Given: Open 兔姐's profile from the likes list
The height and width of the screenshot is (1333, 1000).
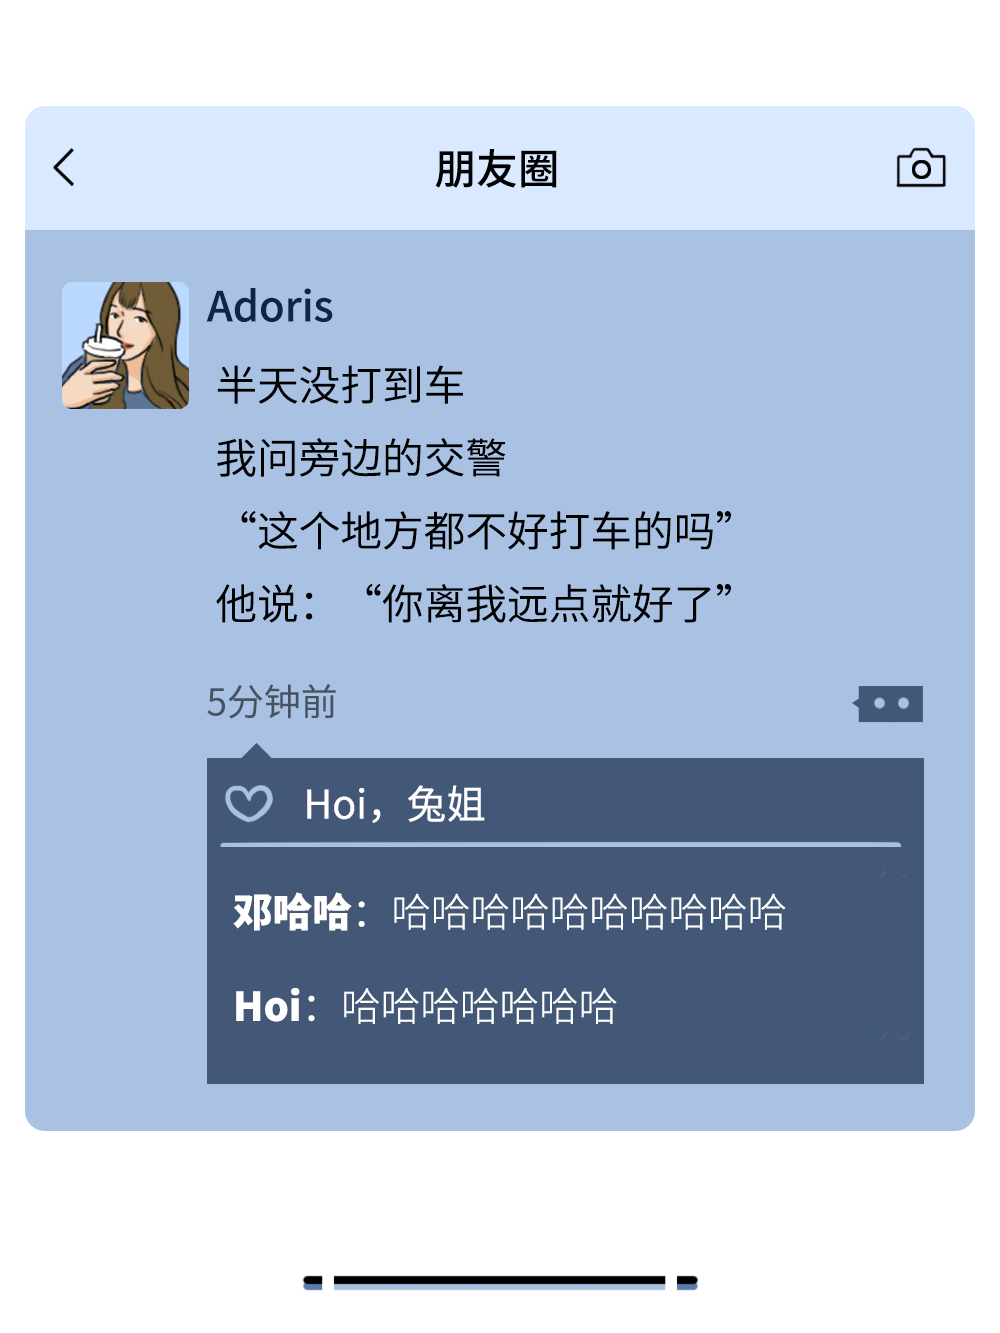Looking at the screenshot, I should point(446,804).
